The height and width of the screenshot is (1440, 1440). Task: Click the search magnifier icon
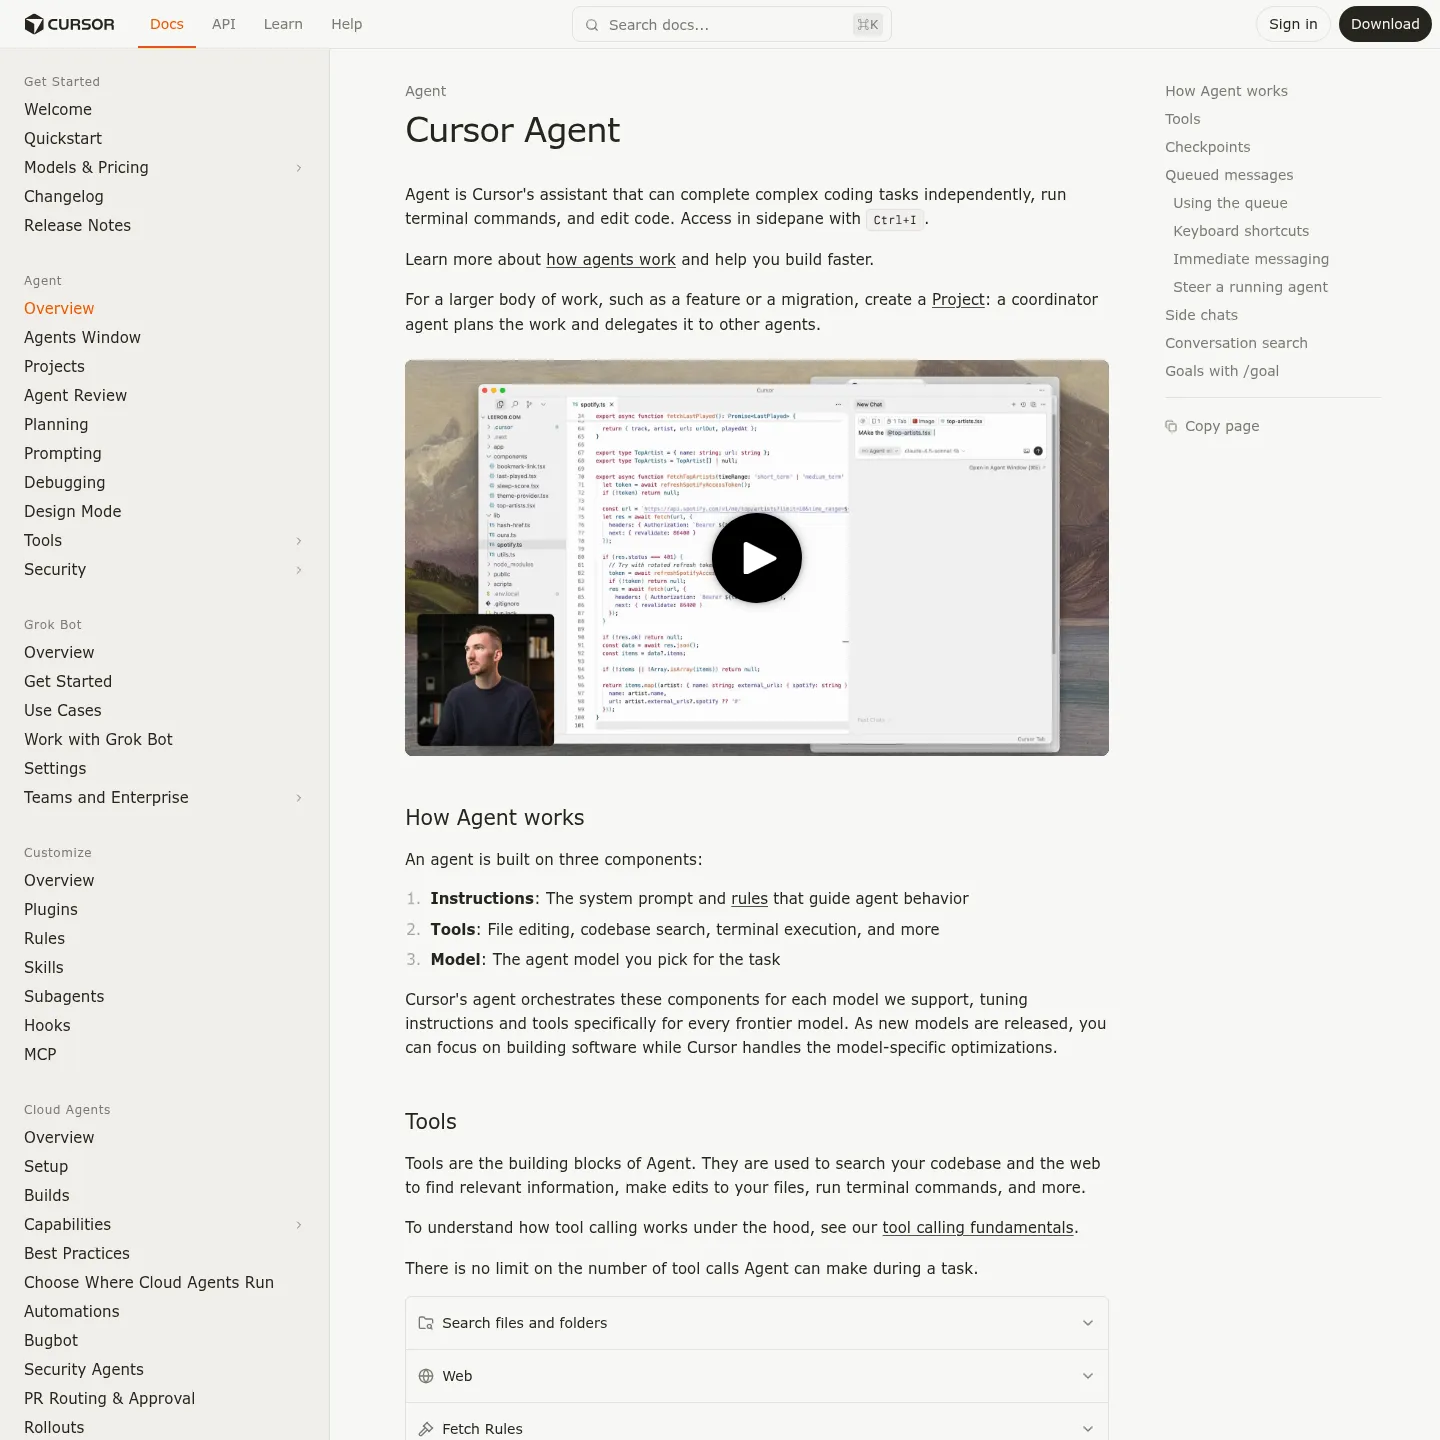[592, 25]
